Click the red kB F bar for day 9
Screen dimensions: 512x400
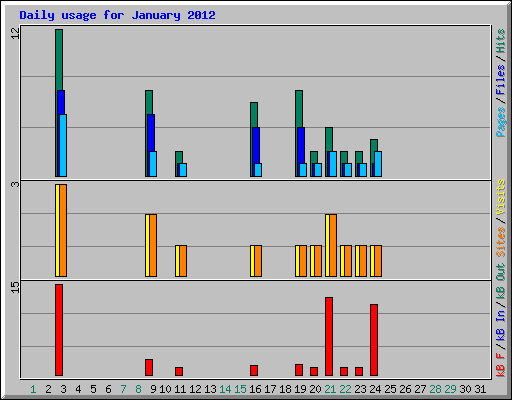[149, 367]
